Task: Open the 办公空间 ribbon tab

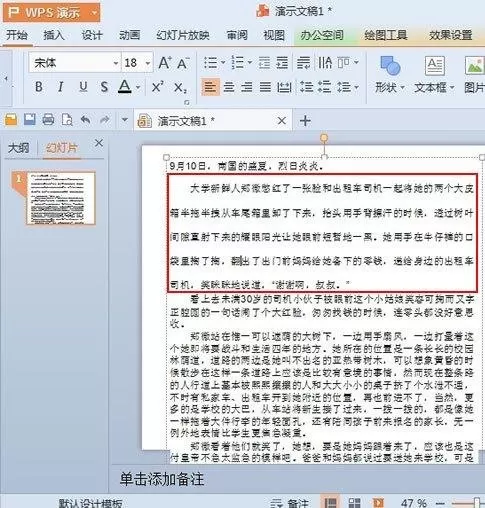Action: click(x=322, y=35)
